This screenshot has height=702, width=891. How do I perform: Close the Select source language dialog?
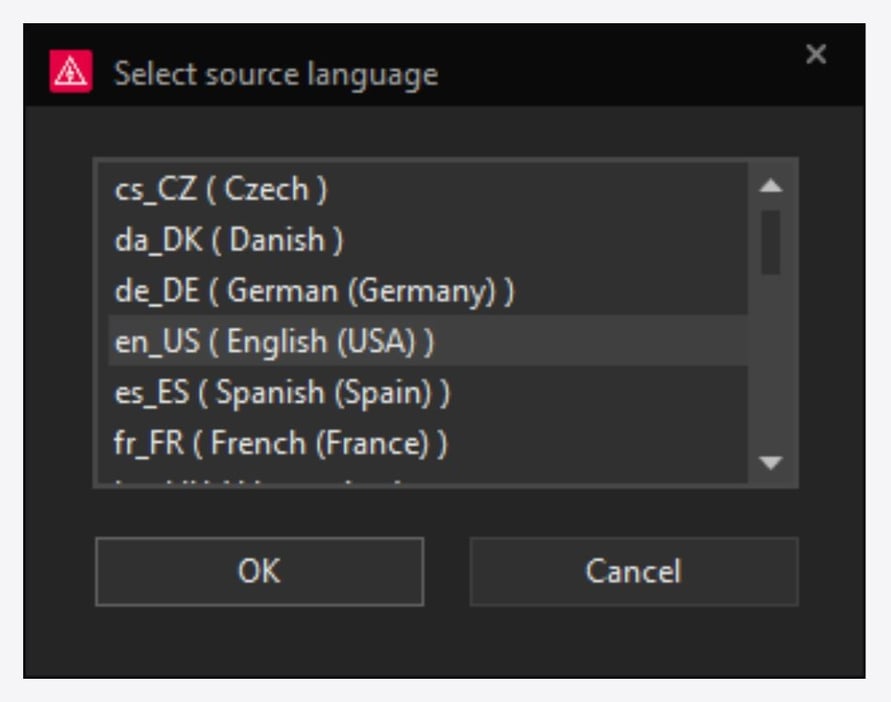tap(815, 55)
